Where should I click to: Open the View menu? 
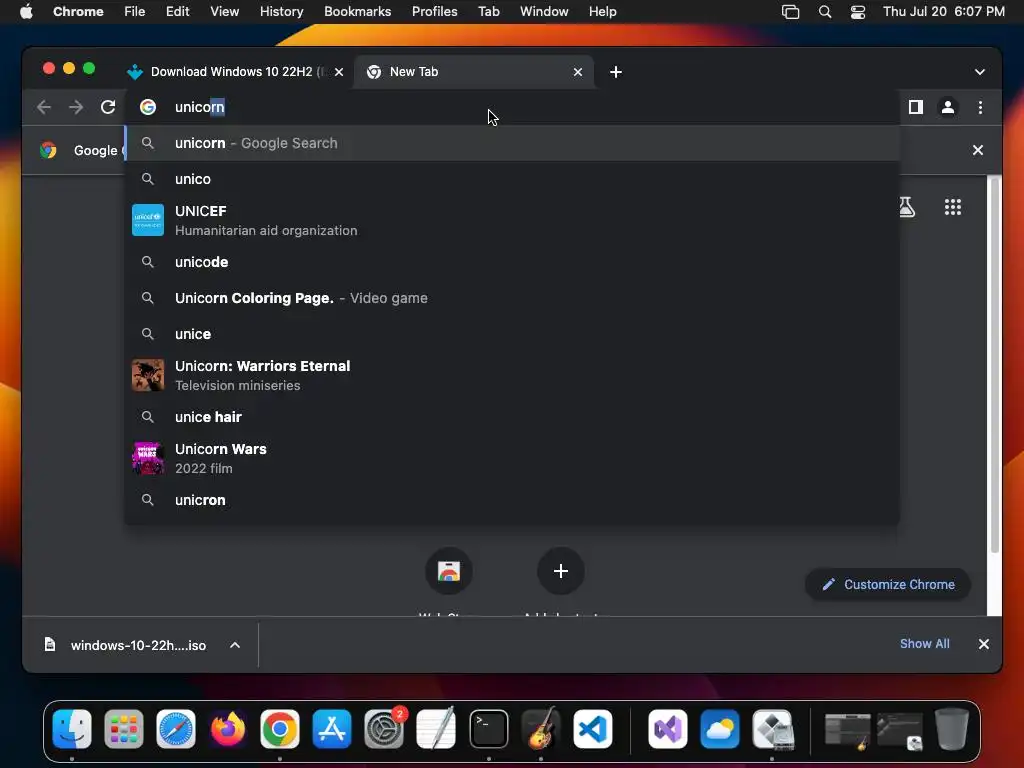[x=224, y=12]
